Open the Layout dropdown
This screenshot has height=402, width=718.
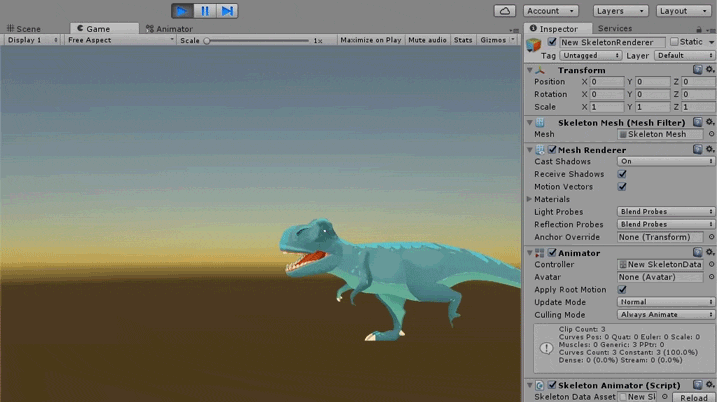[x=684, y=11]
